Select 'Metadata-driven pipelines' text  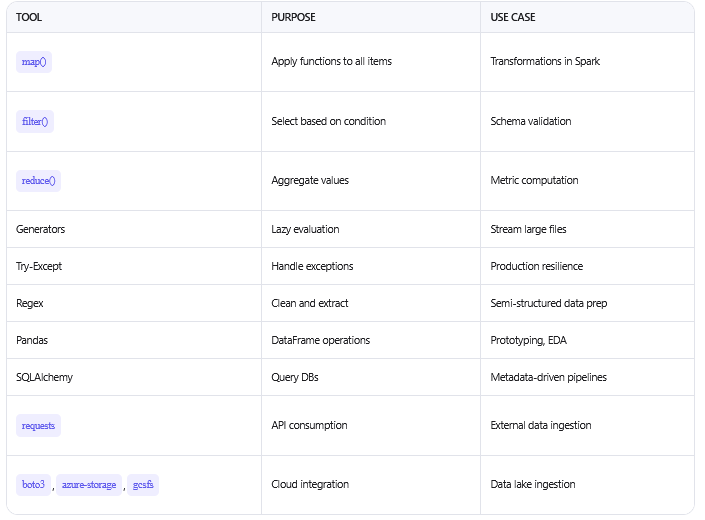point(548,377)
